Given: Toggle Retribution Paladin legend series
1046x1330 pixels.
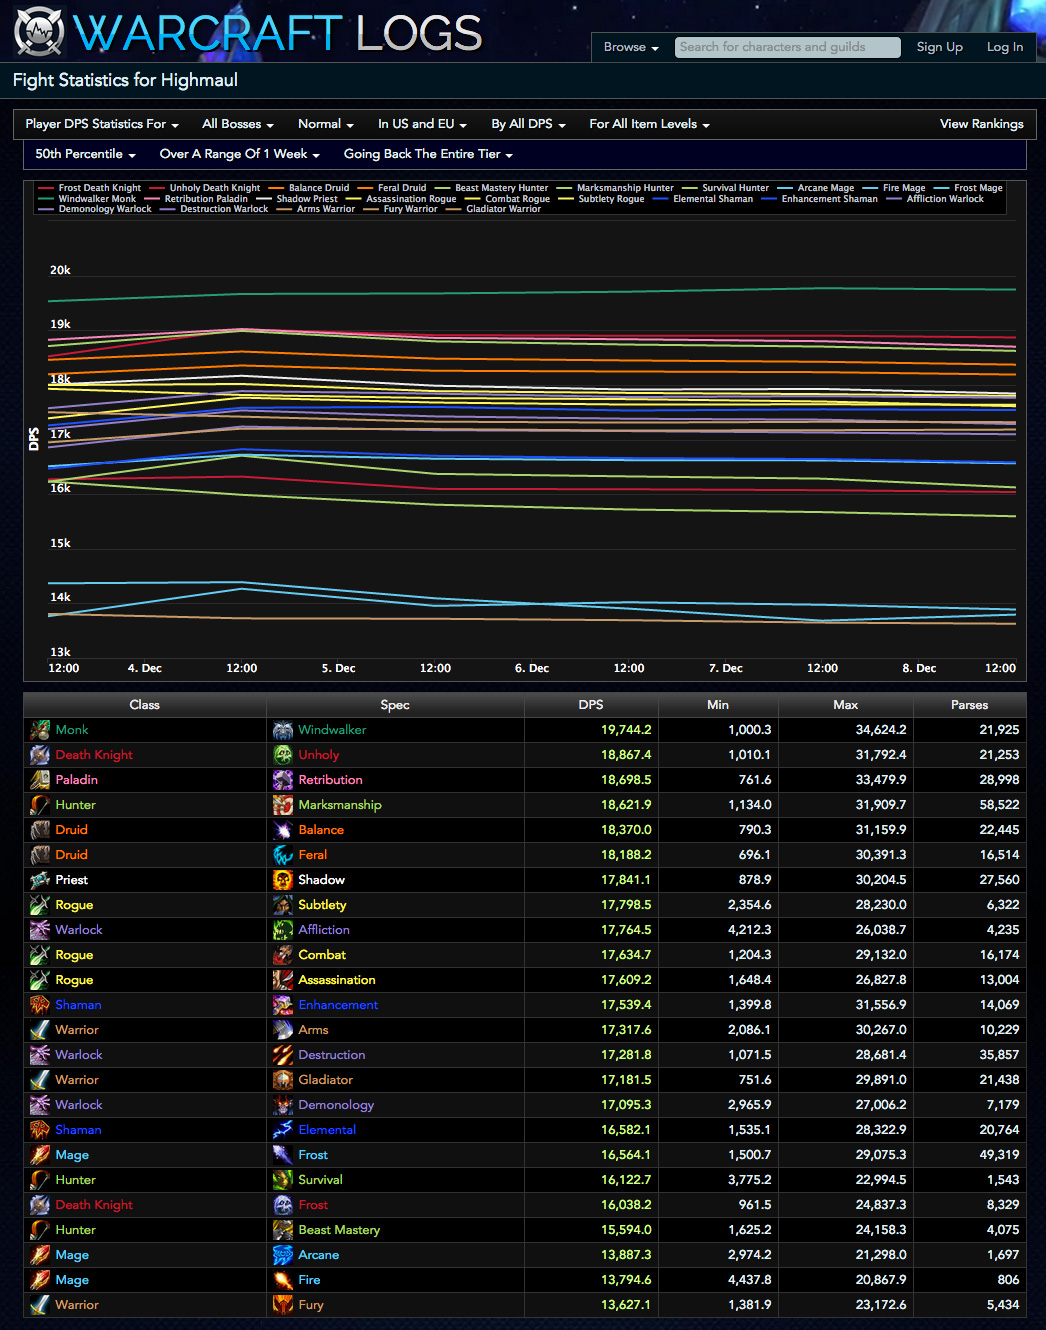Looking at the screenshot, I should [196, 199].
